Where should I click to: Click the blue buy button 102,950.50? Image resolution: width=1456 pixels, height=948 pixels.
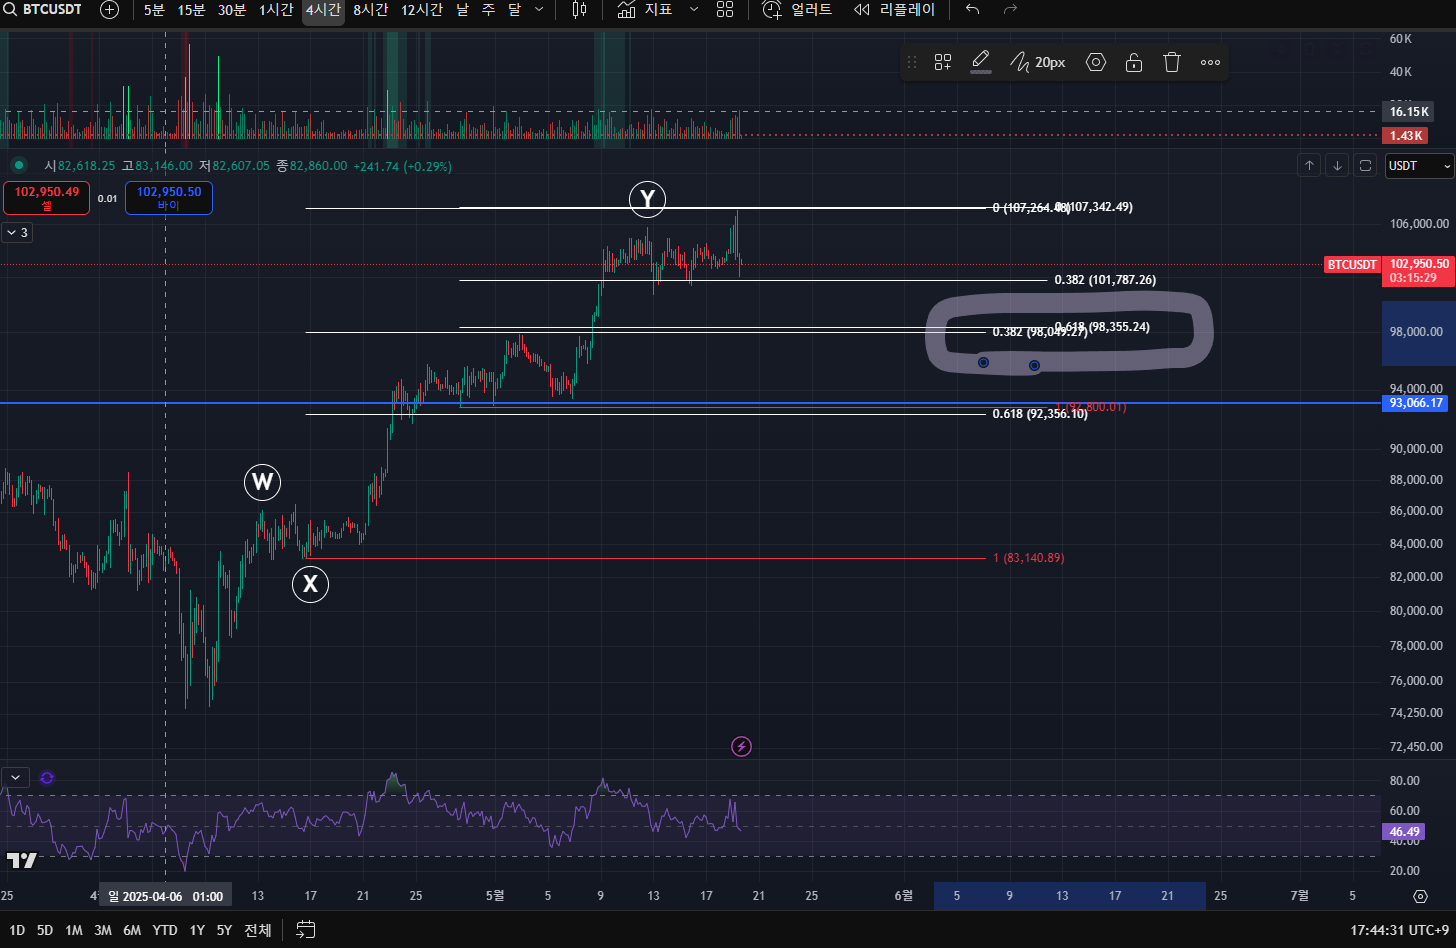pyautogui.click(x=169, y=198)
